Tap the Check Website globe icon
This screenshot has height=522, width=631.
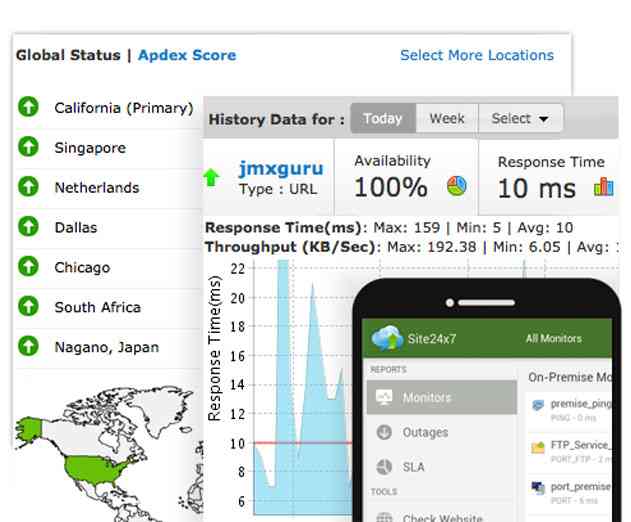tap(384, 517)
